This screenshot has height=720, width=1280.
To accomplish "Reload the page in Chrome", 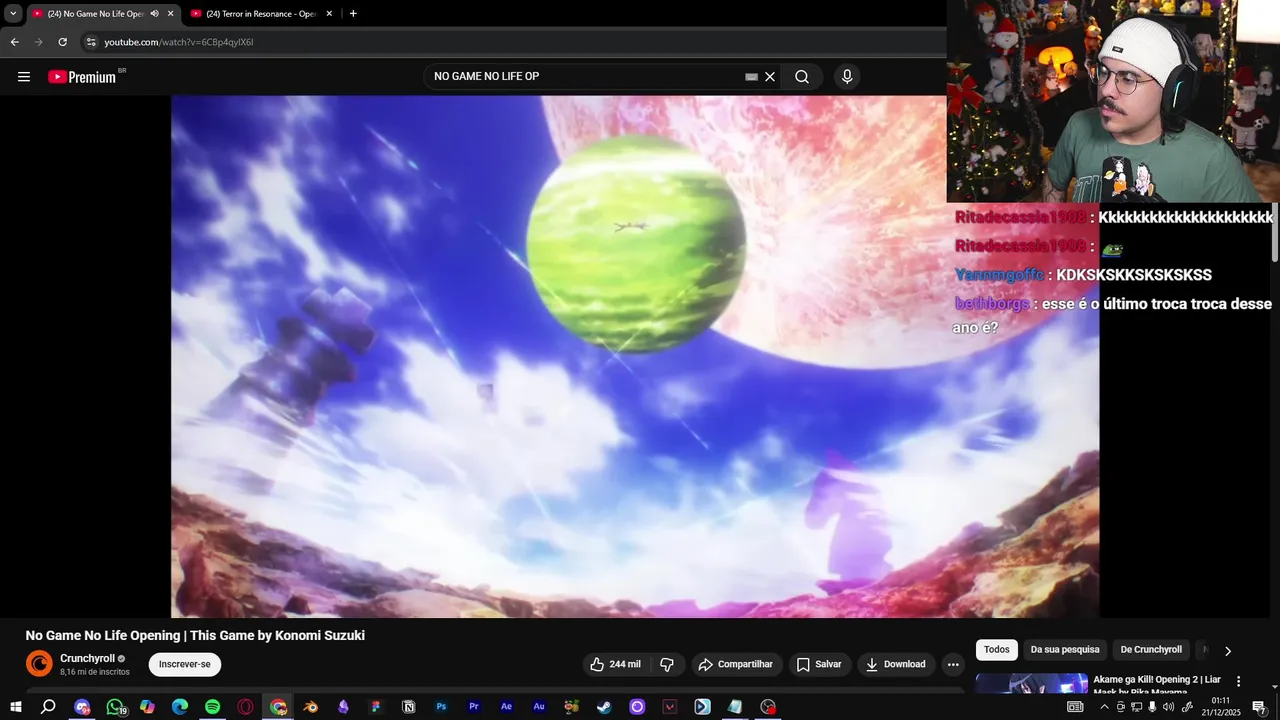I will pos(62,42).
